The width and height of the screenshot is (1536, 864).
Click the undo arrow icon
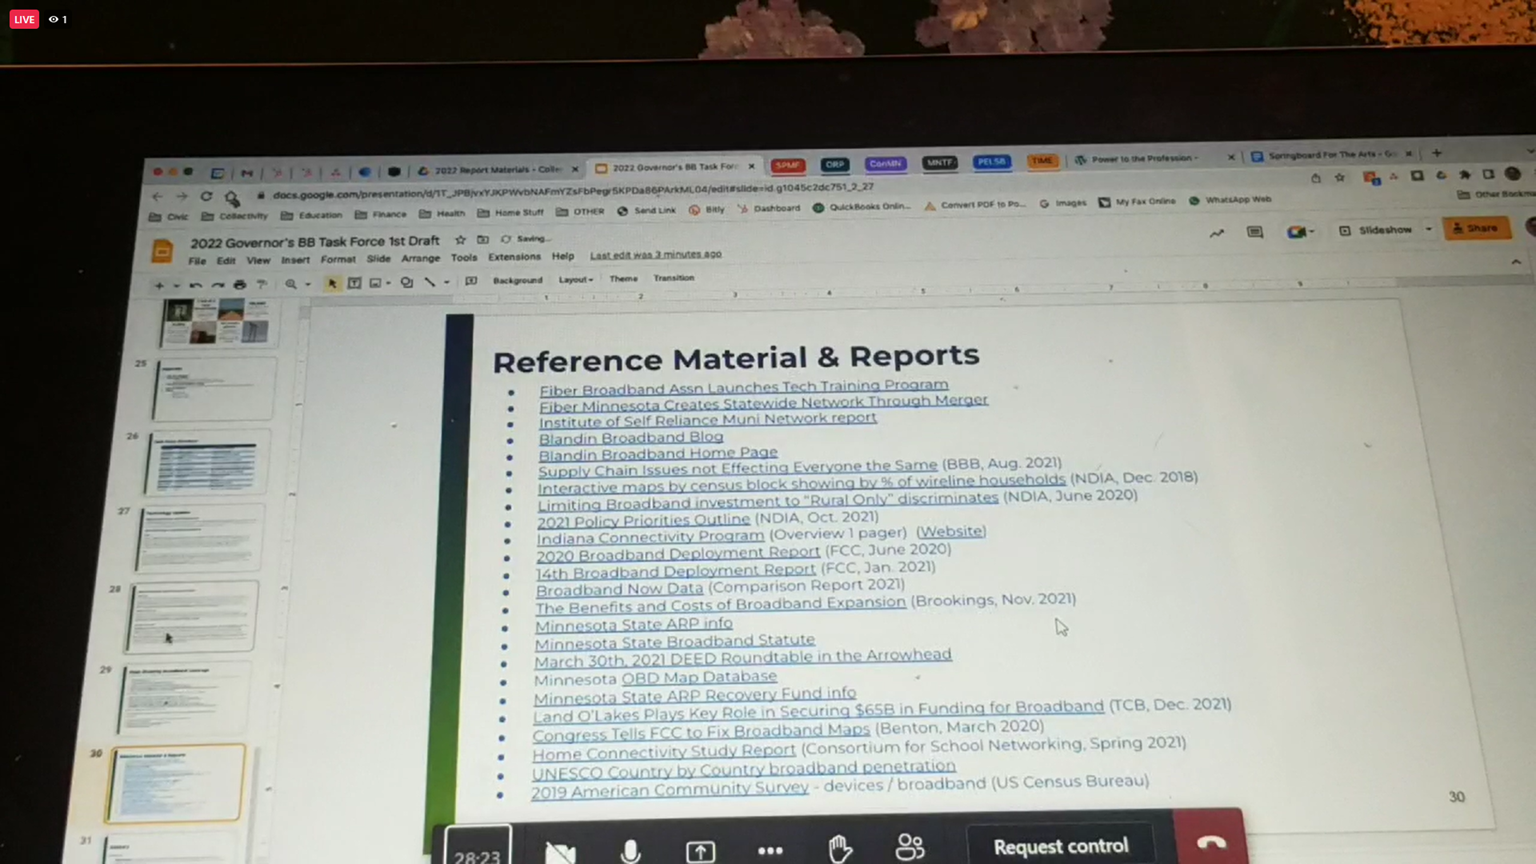tap(195, 285)
